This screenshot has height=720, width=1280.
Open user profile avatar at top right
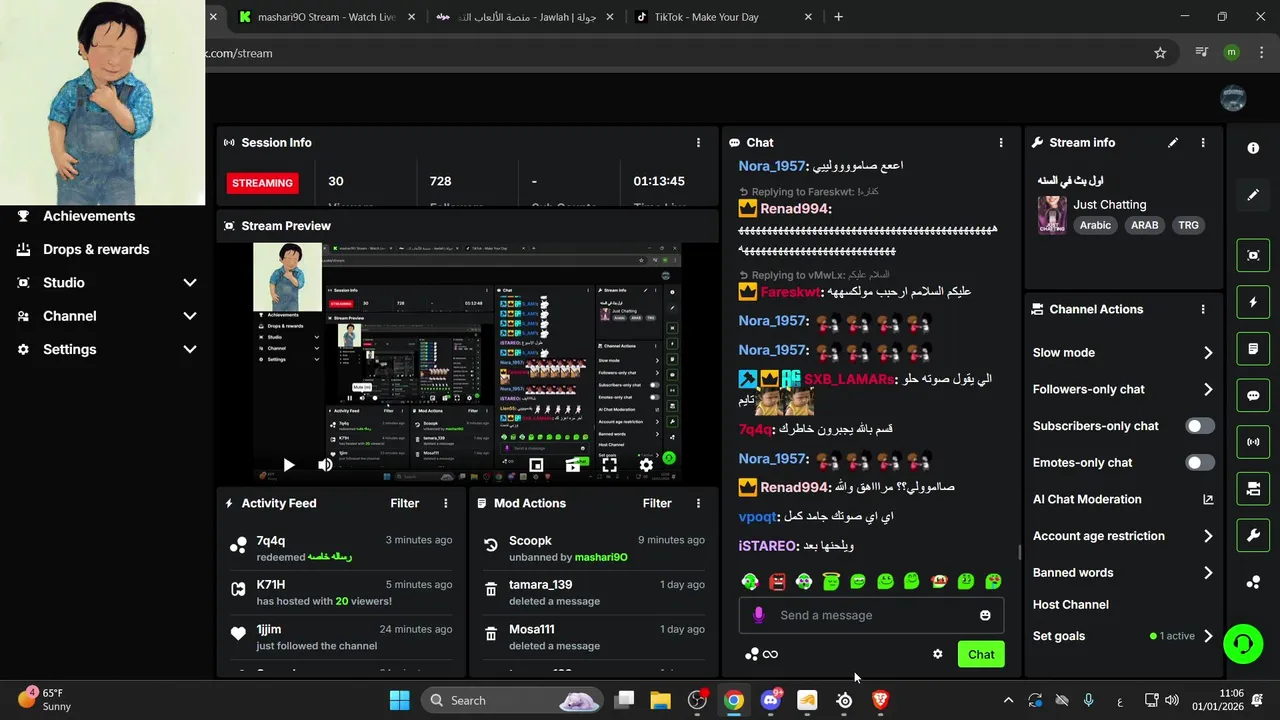pos(1233,98)
